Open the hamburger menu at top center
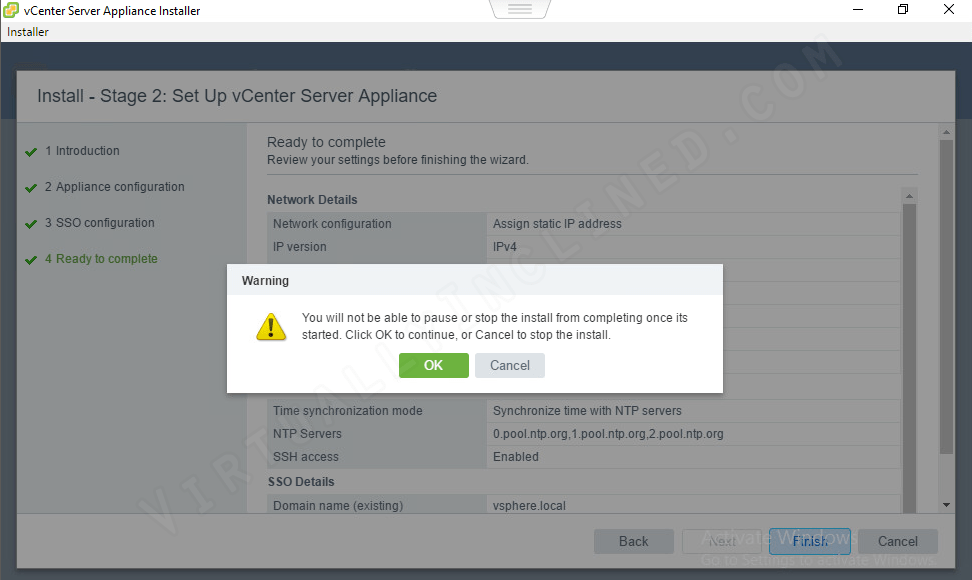972x580 pixels. (519, 7)
